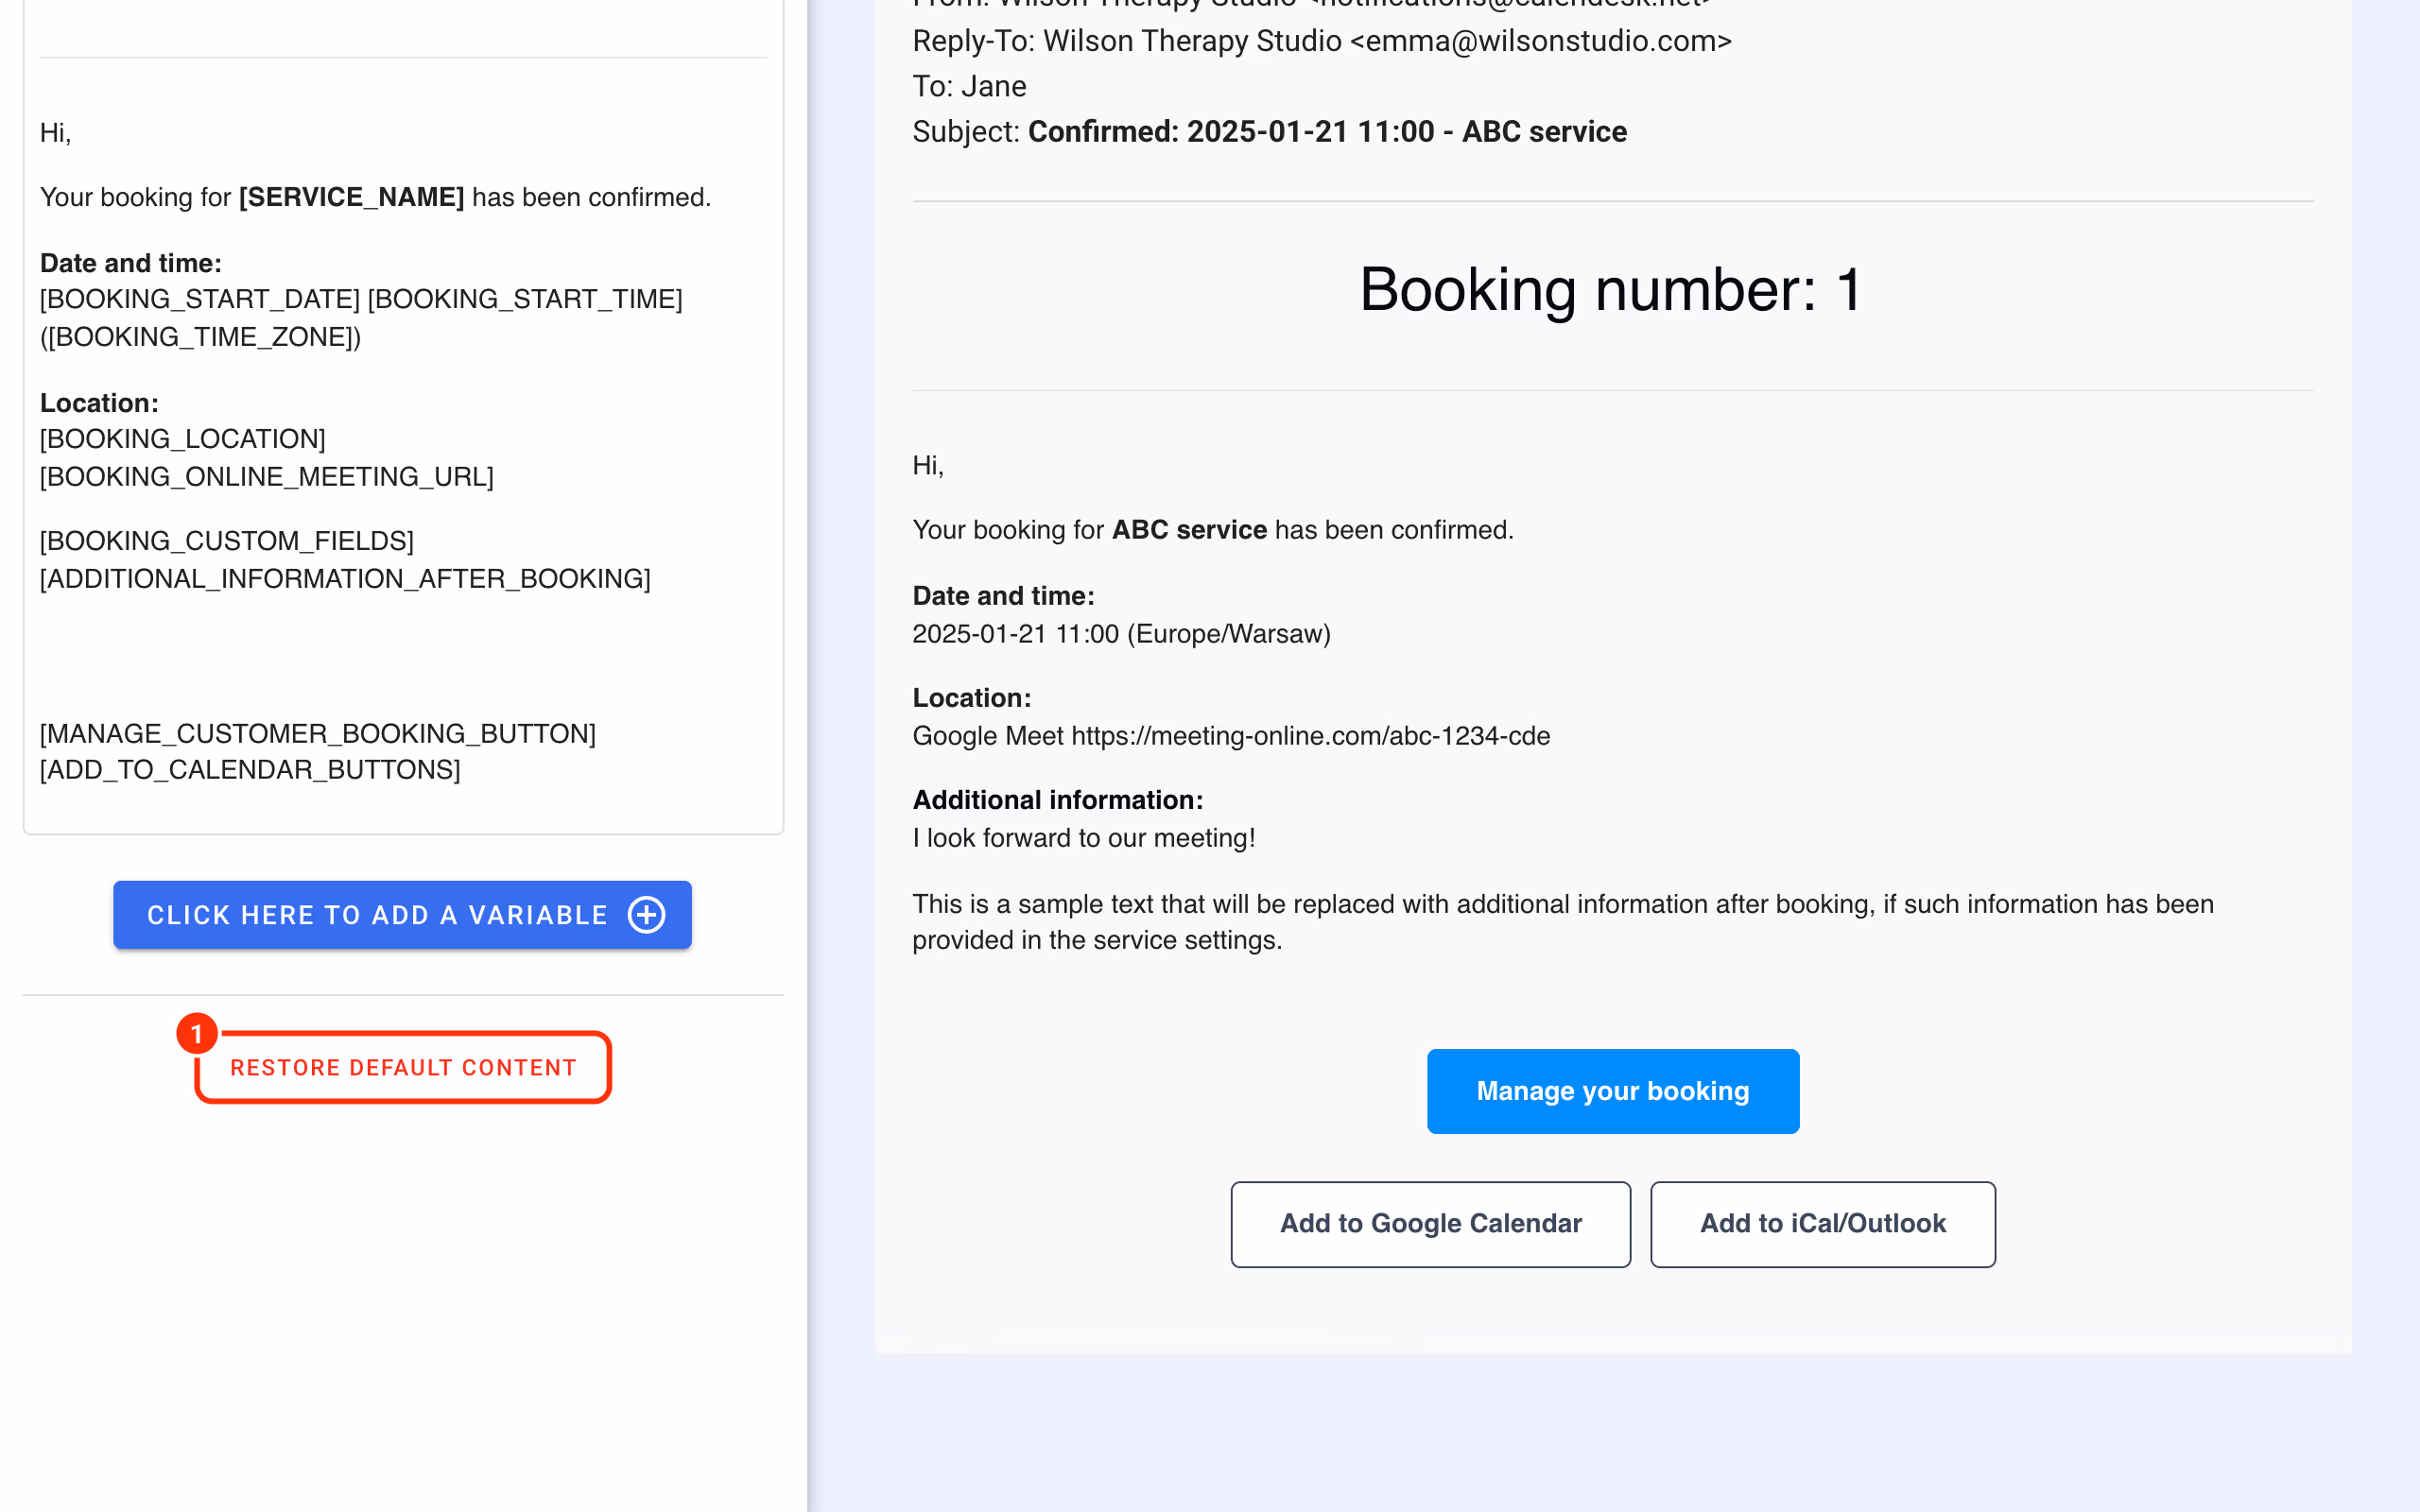The image size is (2420, 1512).
Task: Click the [MANAGE_CUSTOMER_BOOKING_BUTTON] variable
Action: [318, 734]
